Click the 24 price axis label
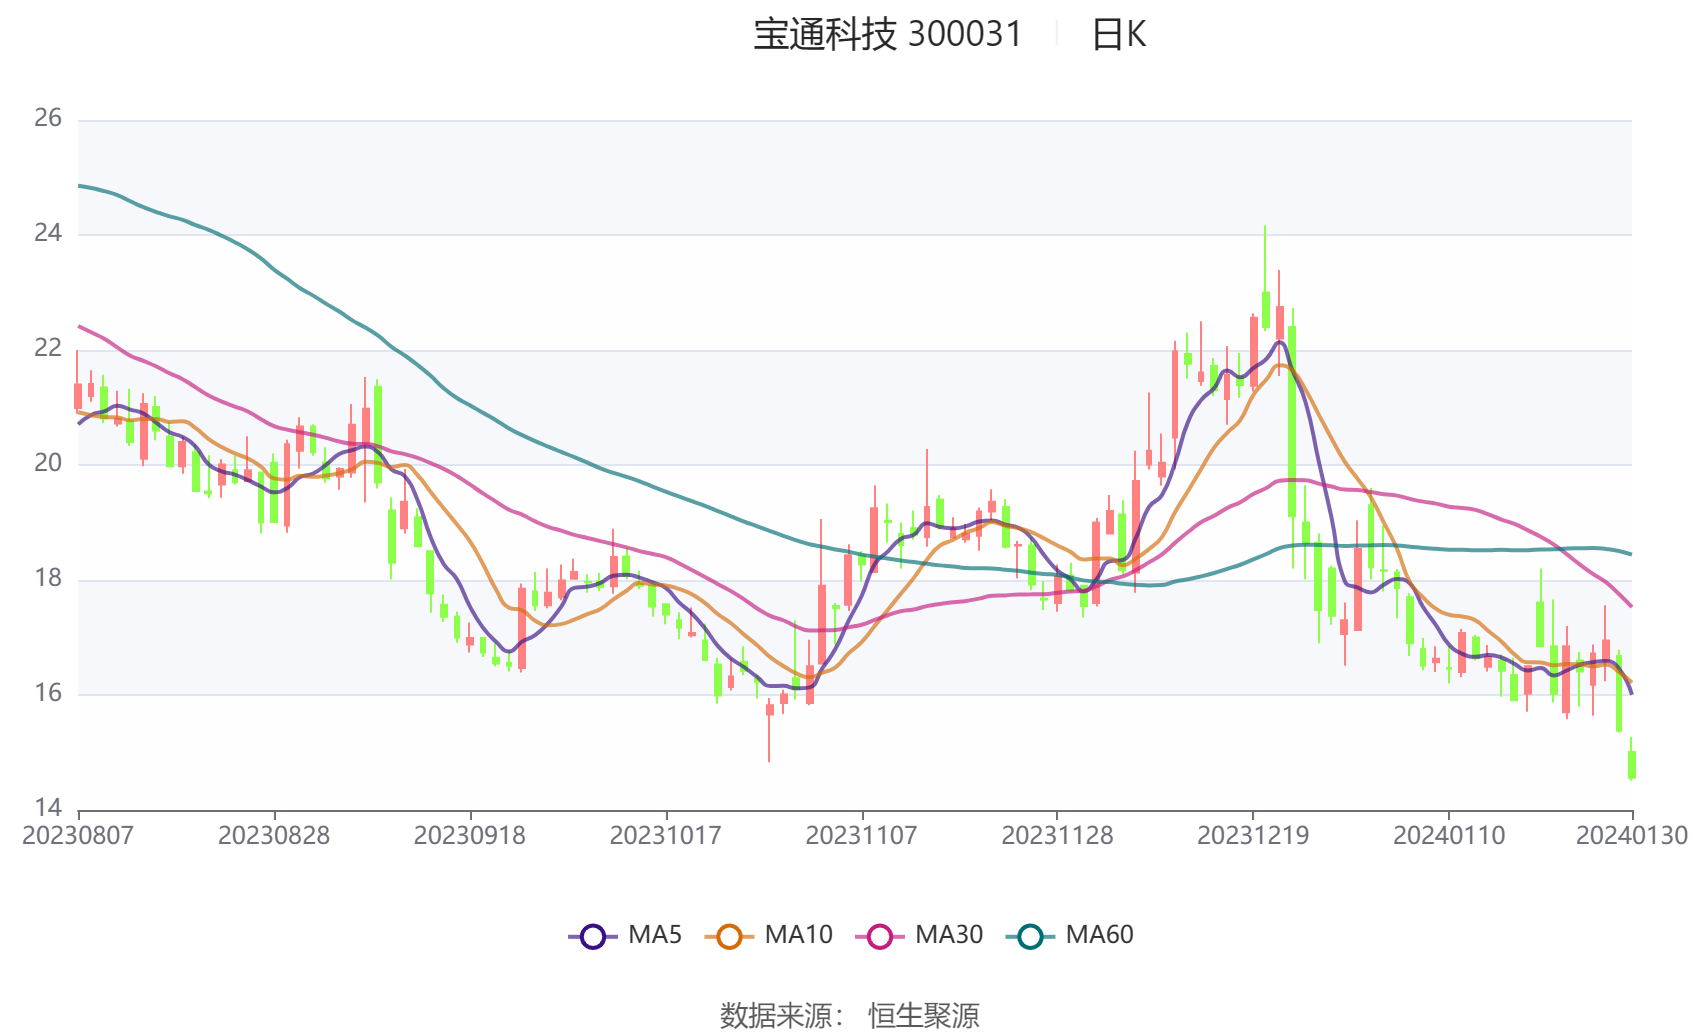 [48, 233]
